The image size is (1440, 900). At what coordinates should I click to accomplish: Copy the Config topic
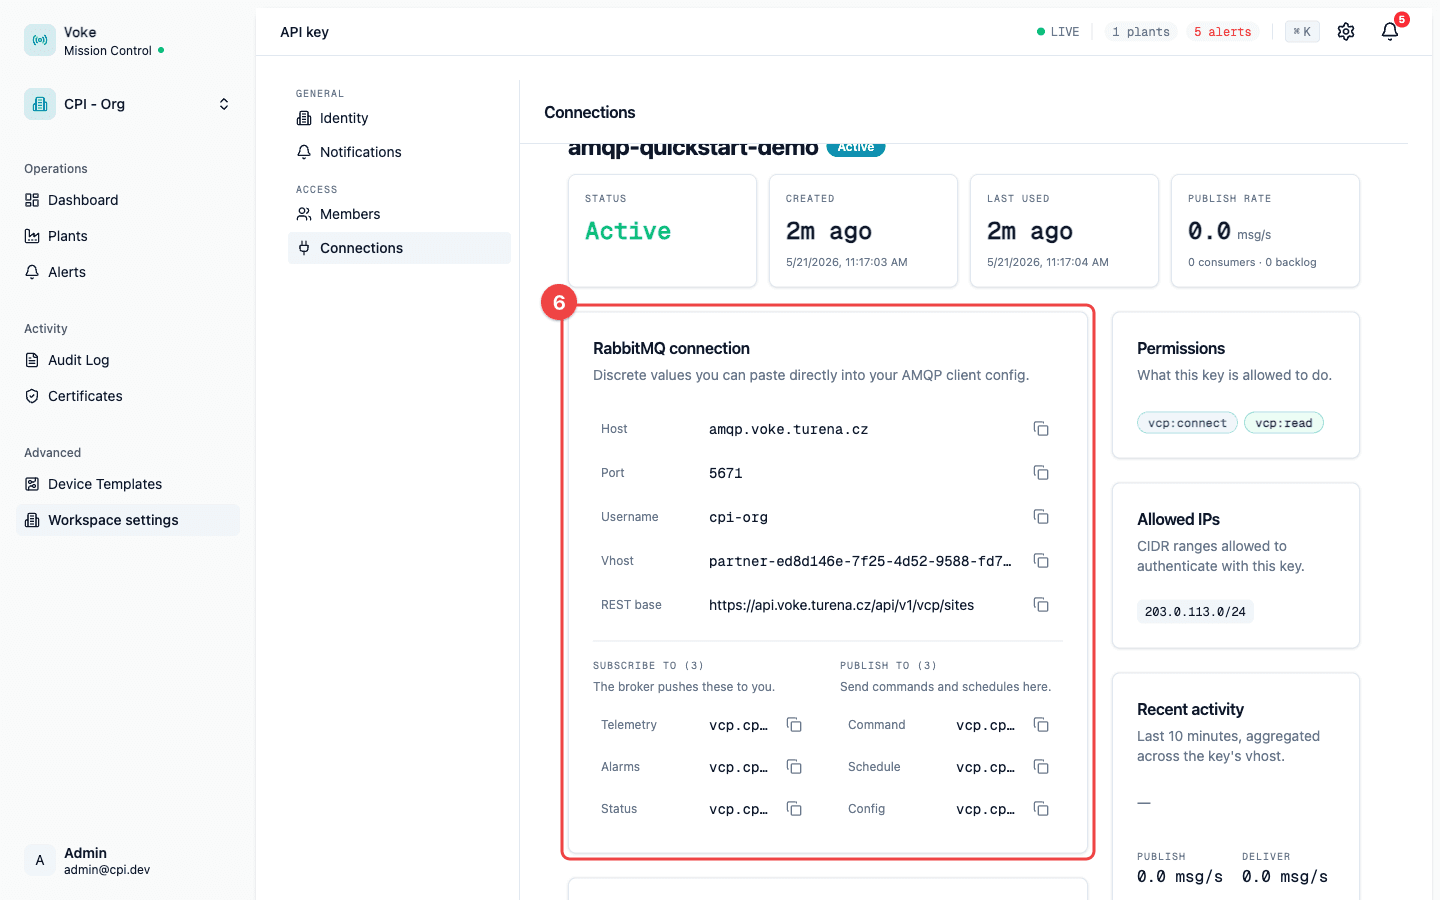pos(1041,809)
